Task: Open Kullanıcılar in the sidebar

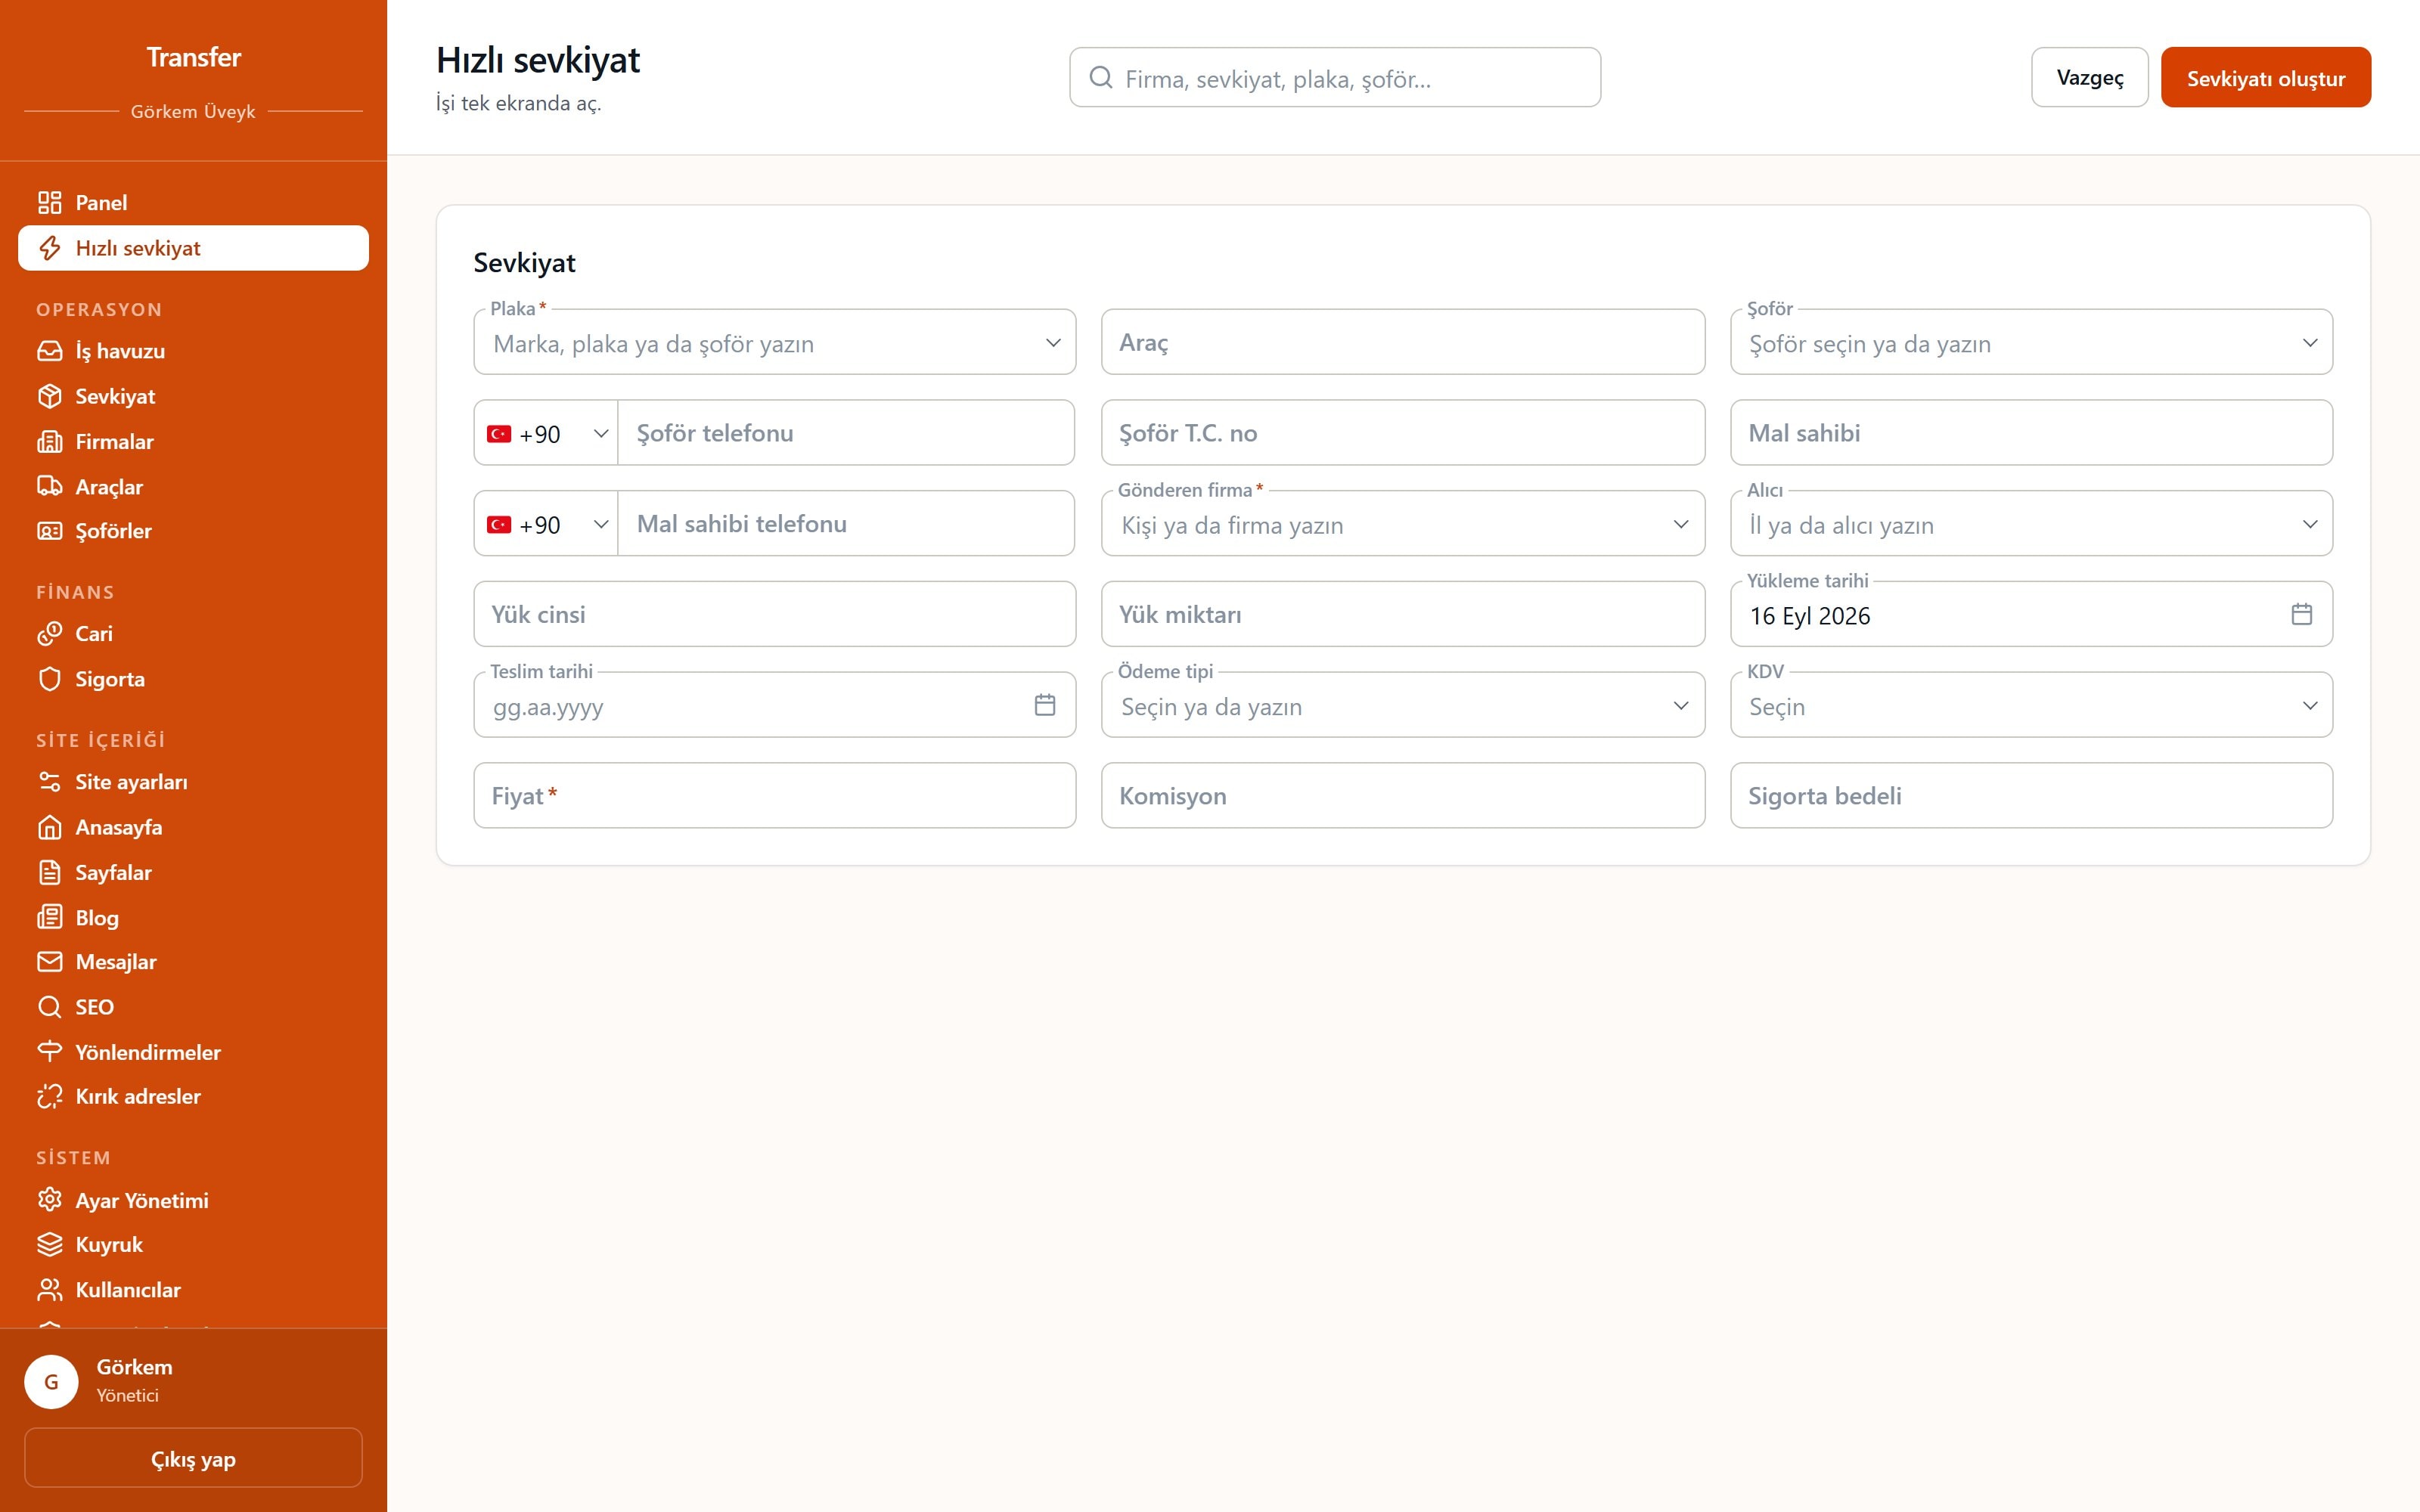Action: (193, 1290)
